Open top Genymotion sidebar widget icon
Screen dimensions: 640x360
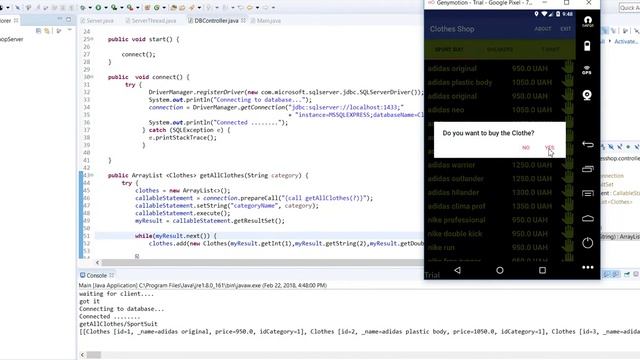point(587,21)
